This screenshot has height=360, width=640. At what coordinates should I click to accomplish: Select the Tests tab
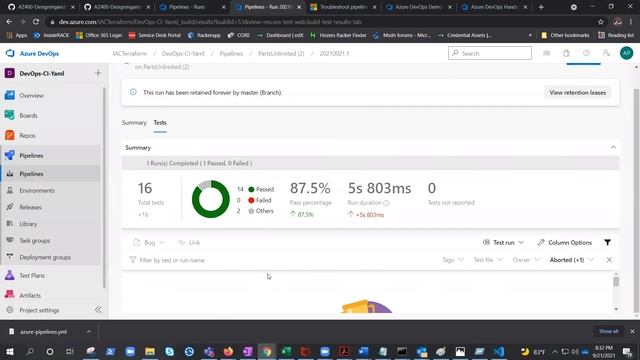(160, 122)
